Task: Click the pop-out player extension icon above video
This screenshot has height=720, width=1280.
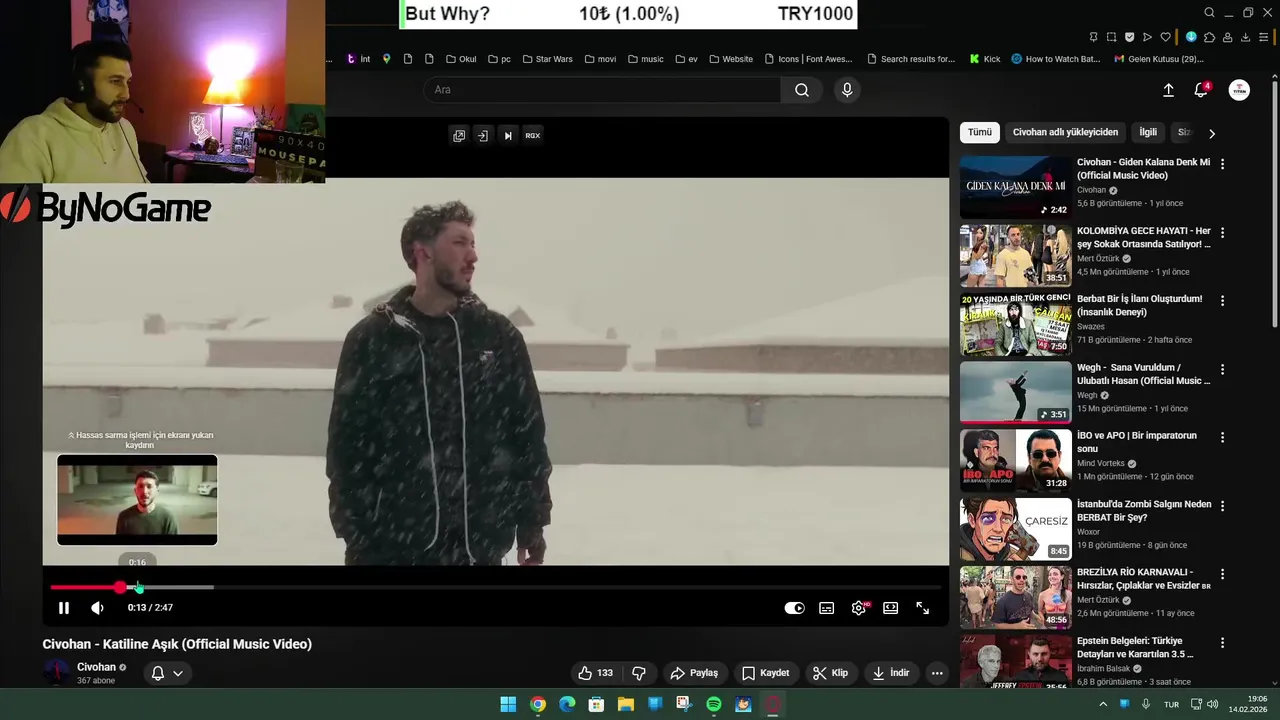Action: pyautogui.click(x=459, y=136)
